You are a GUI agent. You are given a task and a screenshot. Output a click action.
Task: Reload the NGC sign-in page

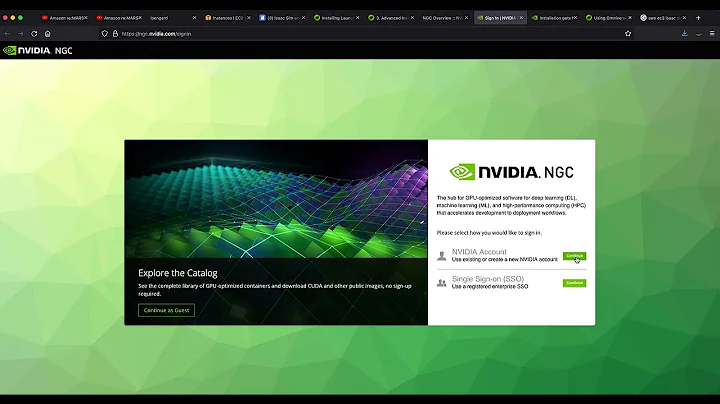[34, 34]
